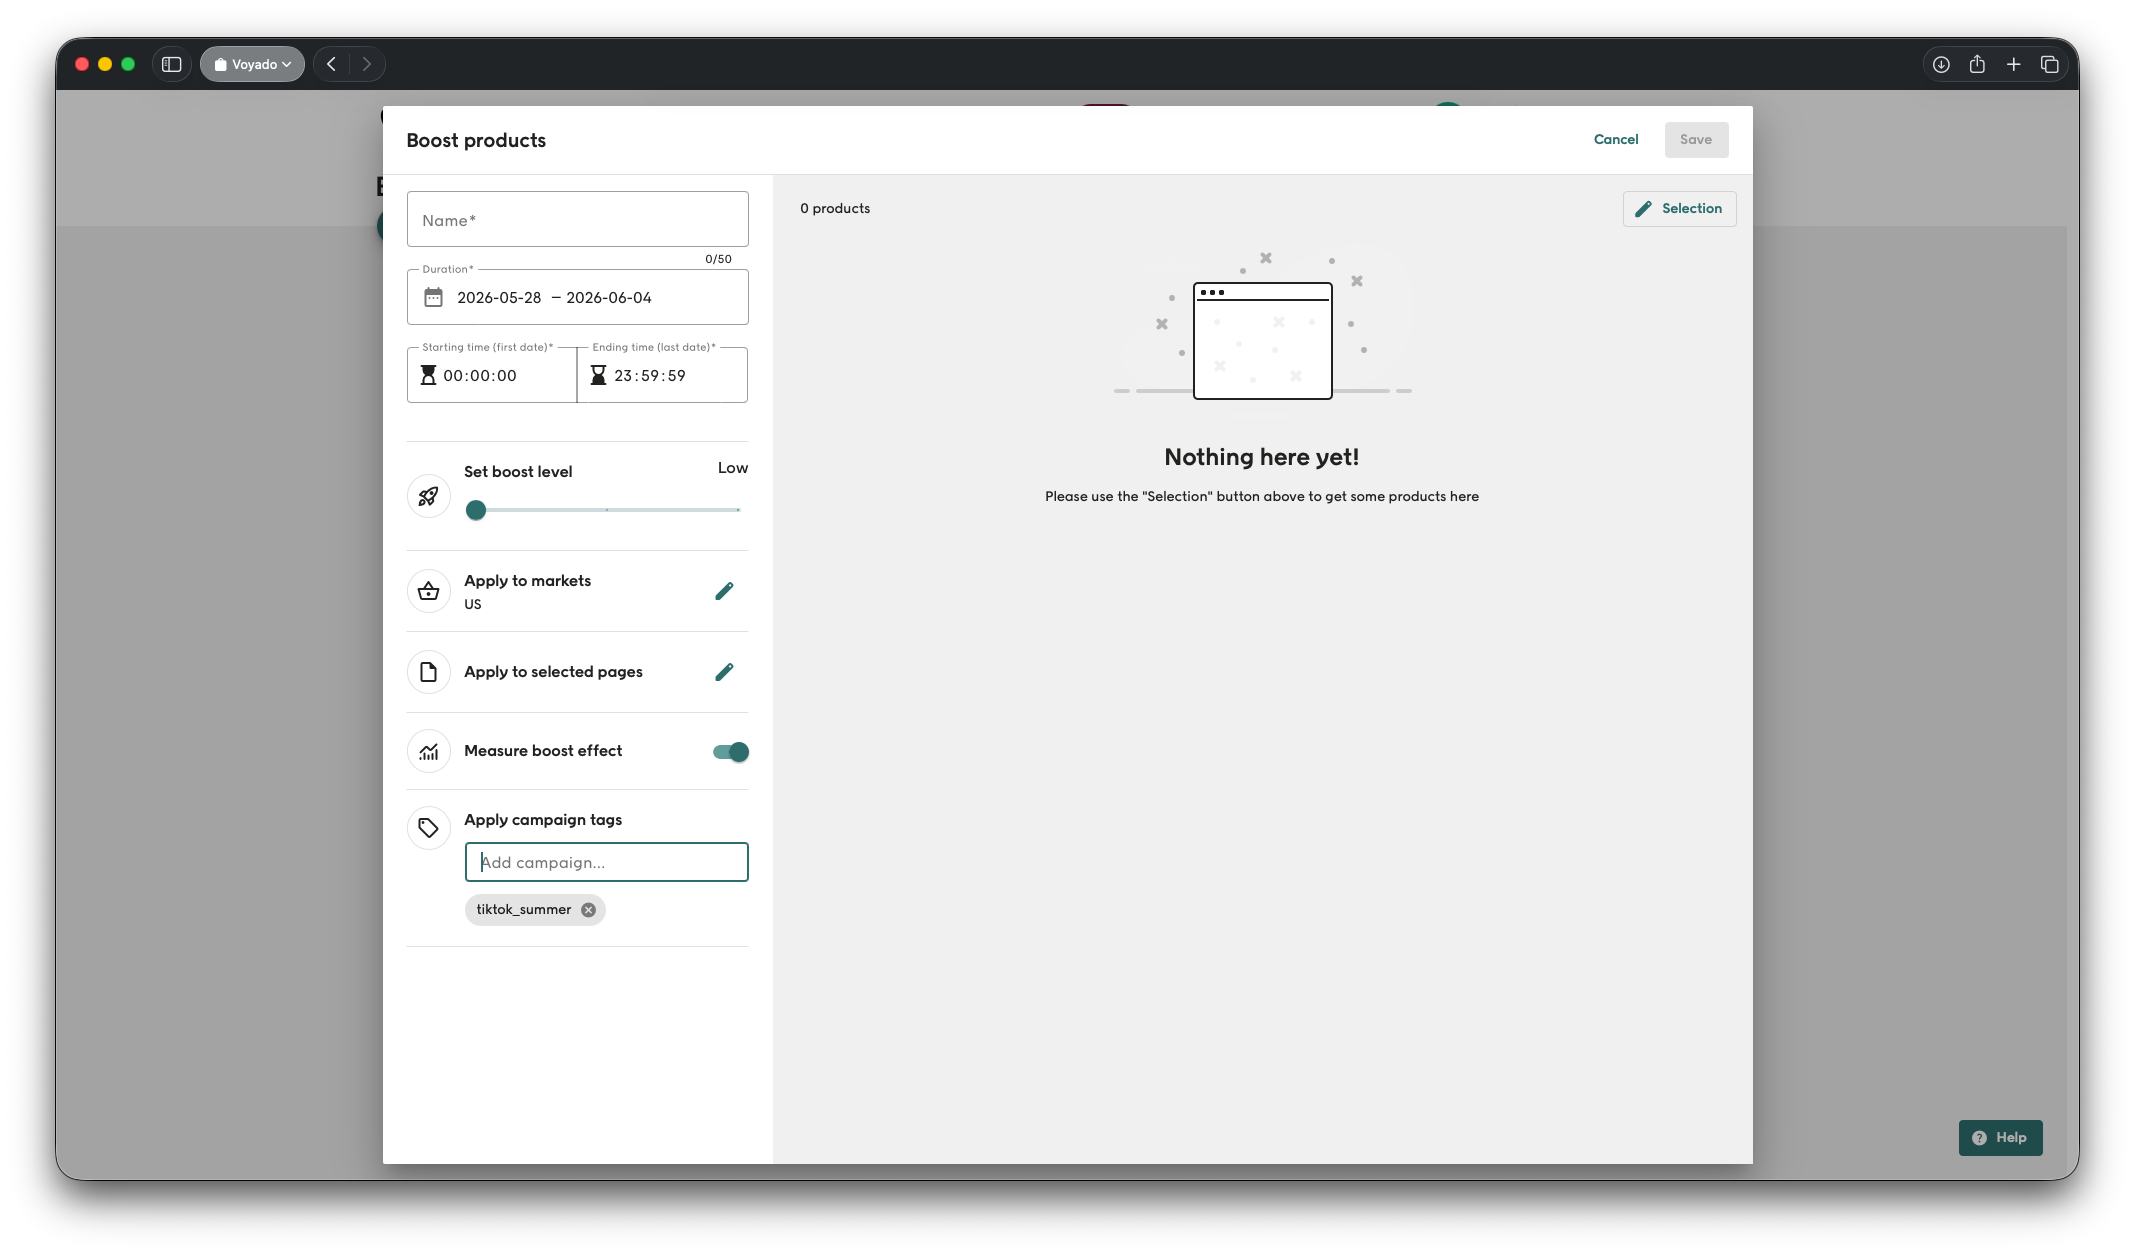This screenshot has height=1254, width=2135.
Task: Edit the starting time 00:00:00
Action: [480, 376]
